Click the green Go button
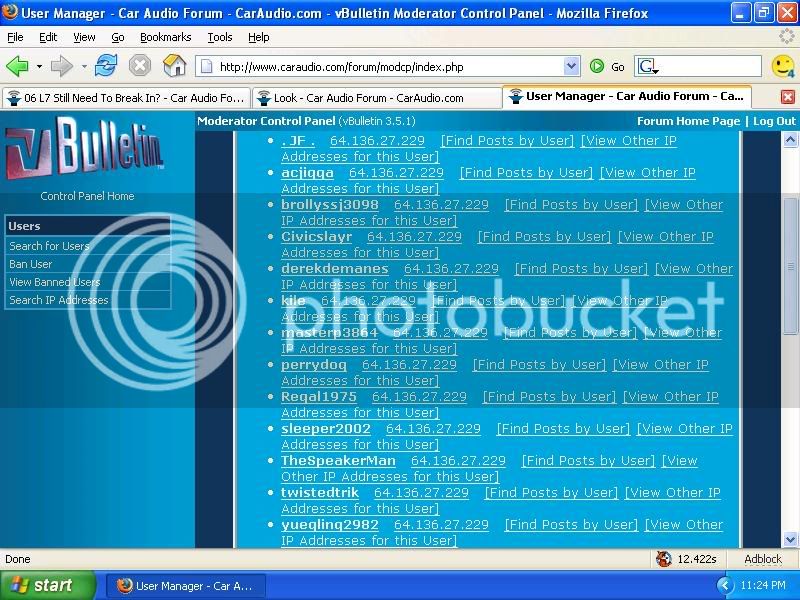Screen dimensions: 800x600 [607, 67]
